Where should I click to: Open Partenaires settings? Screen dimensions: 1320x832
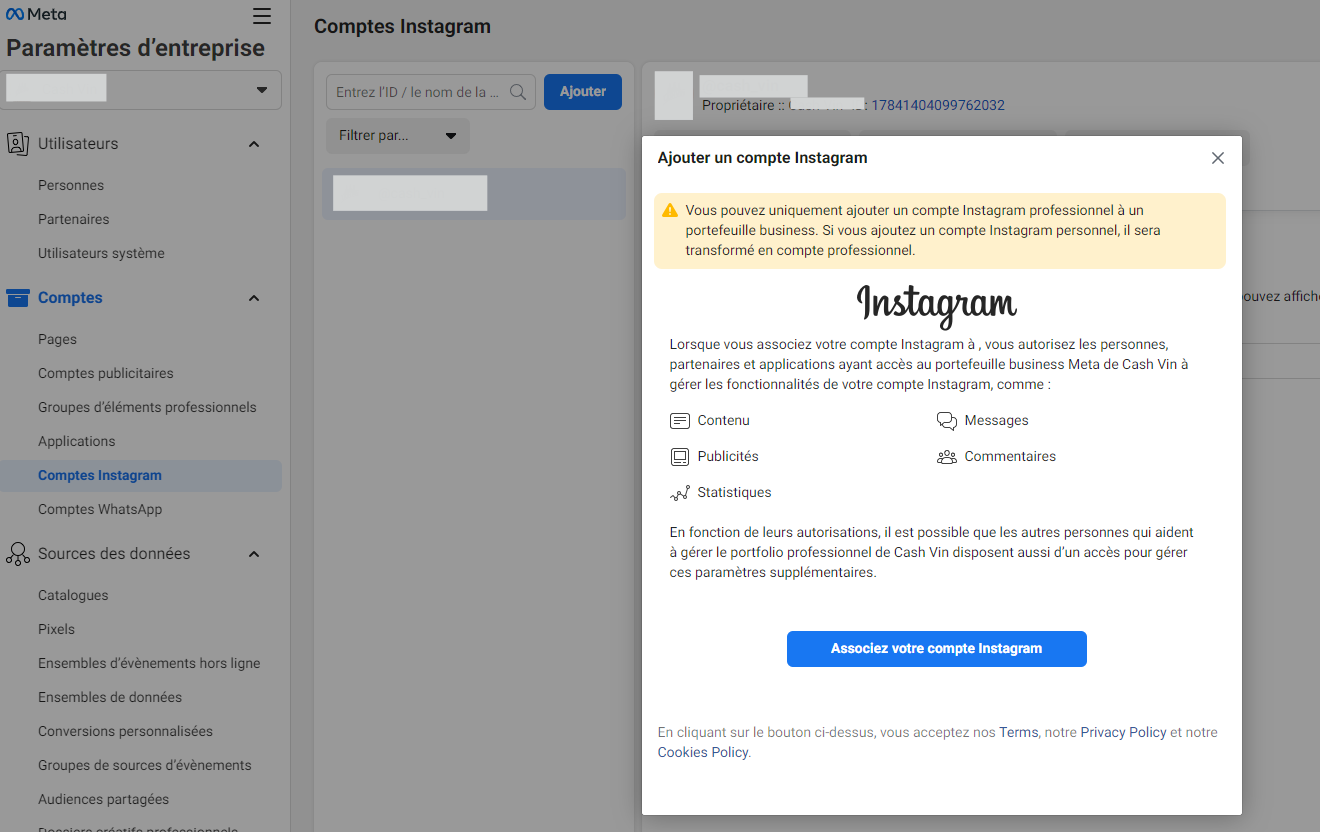74,219
